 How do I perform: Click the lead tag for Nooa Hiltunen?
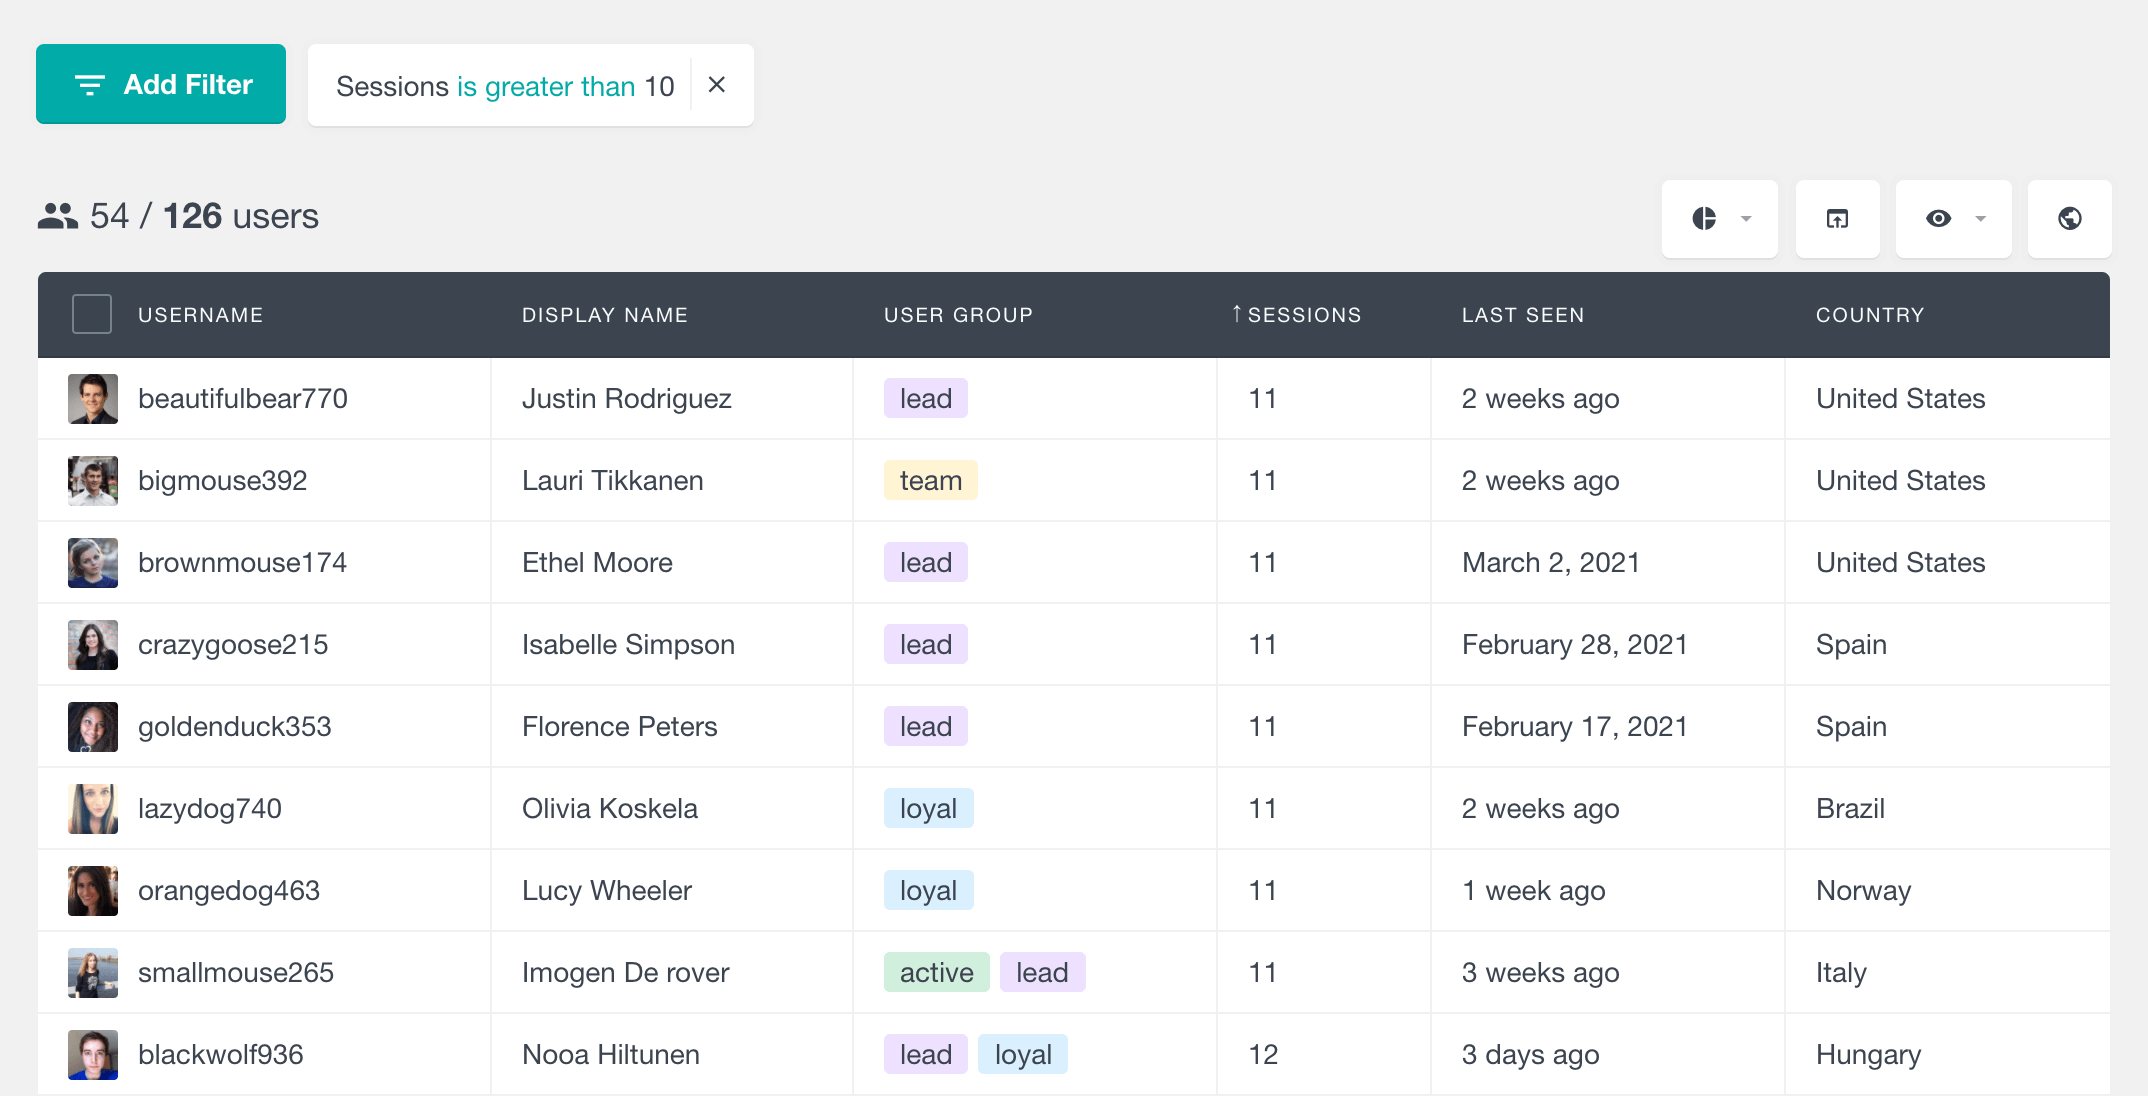pos(926,1054)
